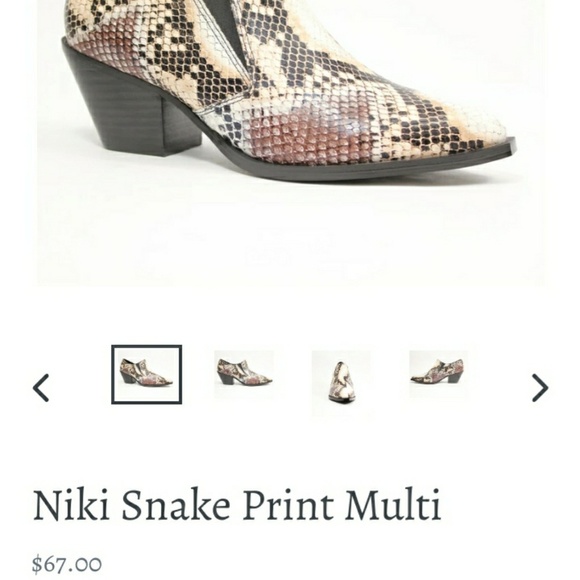580x580 pixels.
Task: Select the second boot side-view thumbnail
Action: 244,374
